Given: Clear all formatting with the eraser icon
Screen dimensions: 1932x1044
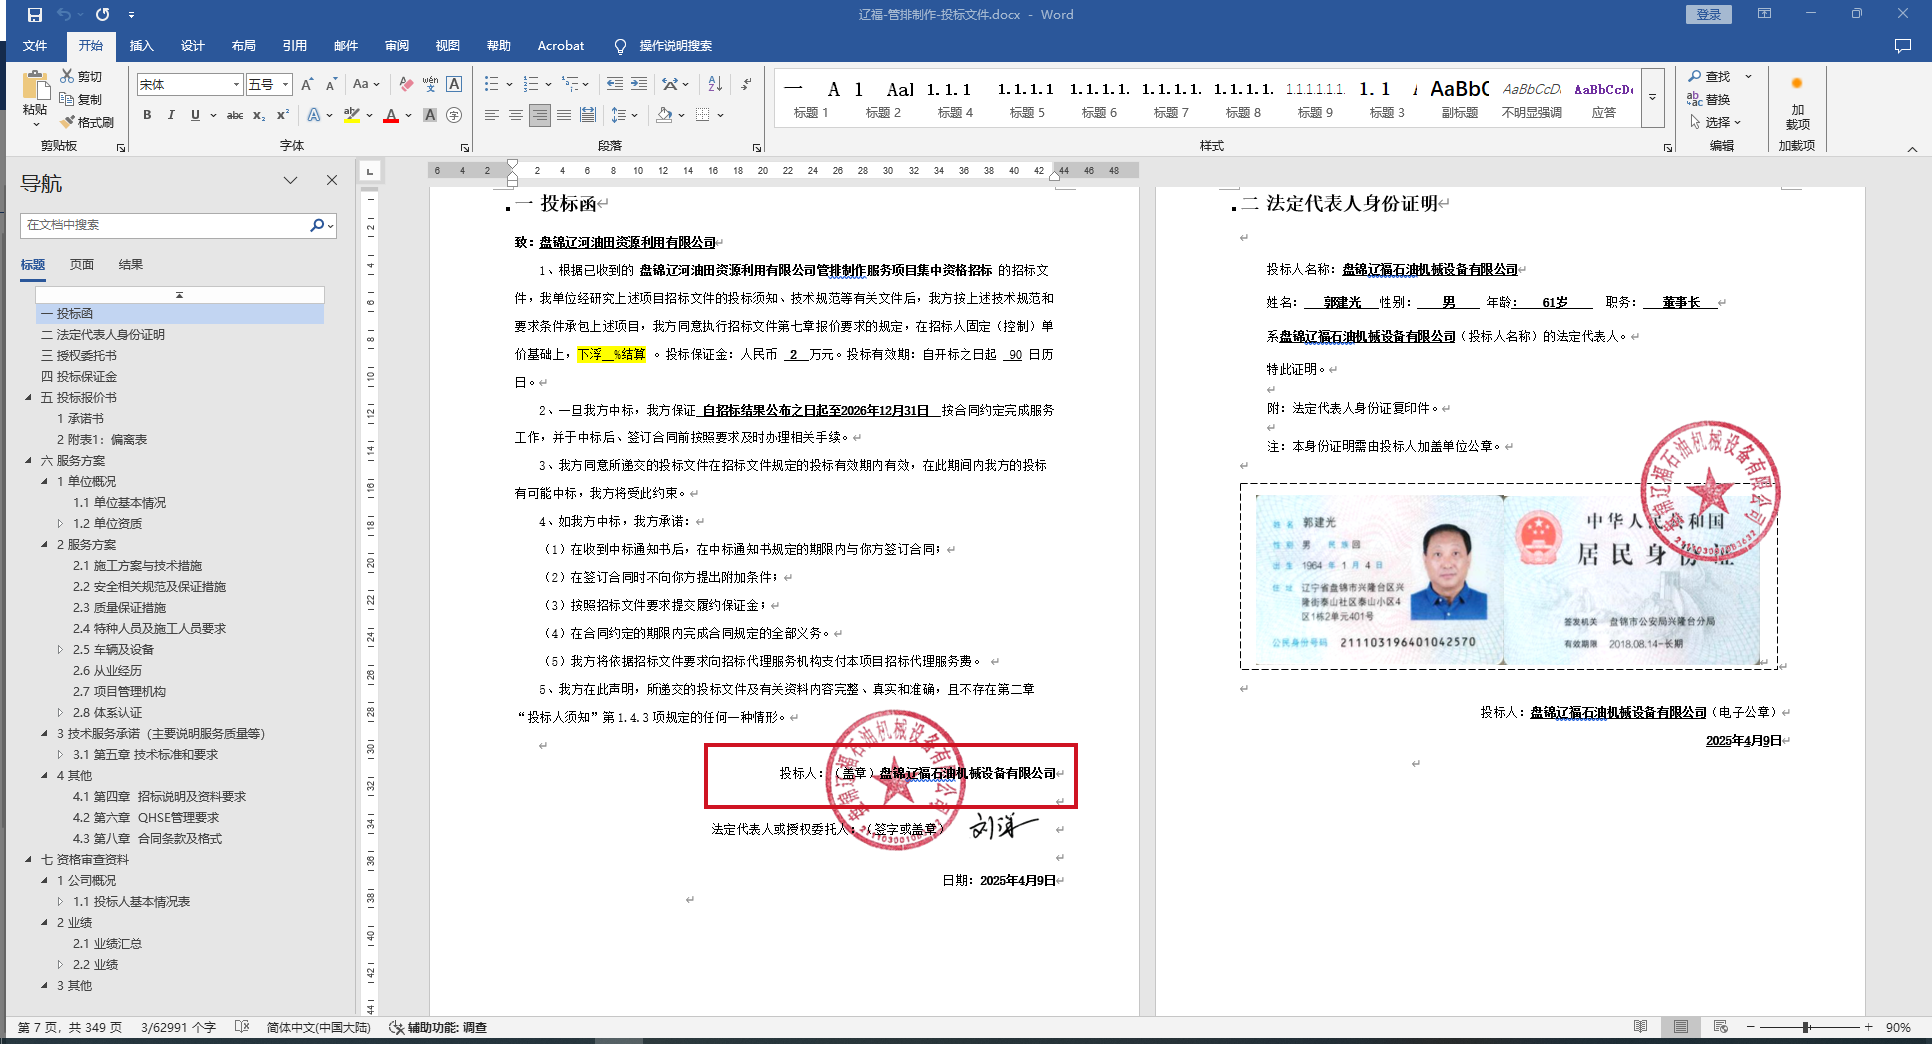Looking at the screenshot, I should coord(405,85).
